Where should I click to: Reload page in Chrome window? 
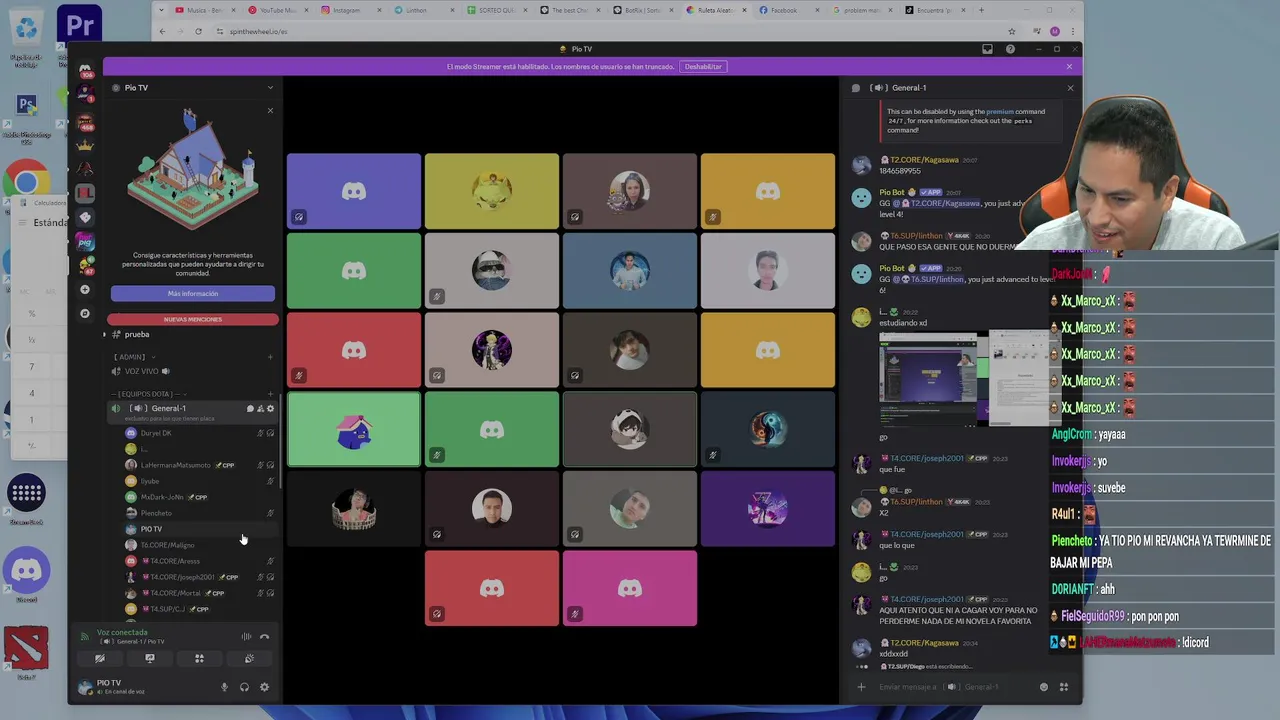198,31
